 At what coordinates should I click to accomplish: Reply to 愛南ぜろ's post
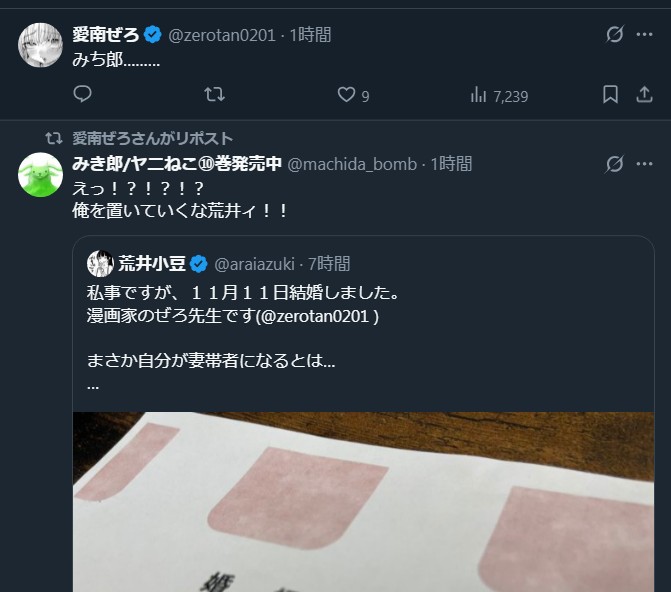tap(82, 94)
